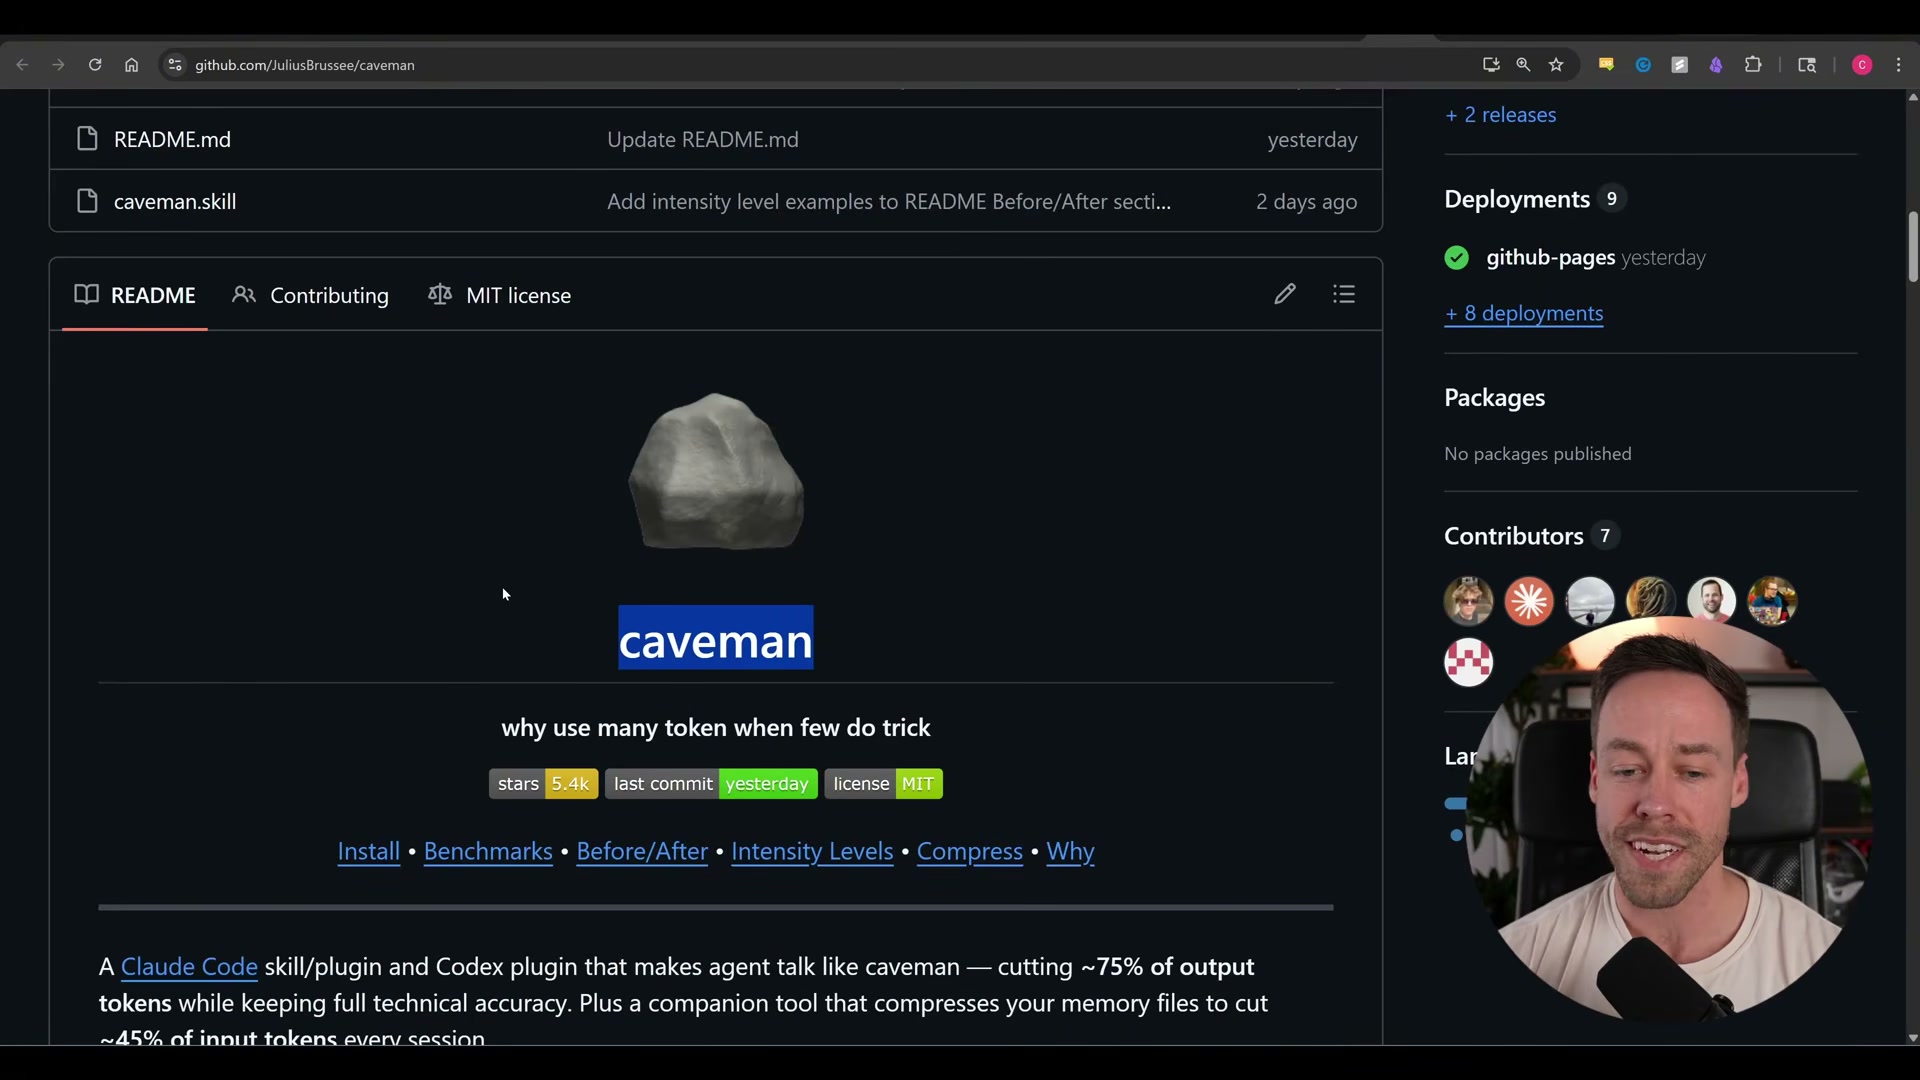1920x1080 pixels.
Task: Click the browser back arrow
Action: point(22,65)
